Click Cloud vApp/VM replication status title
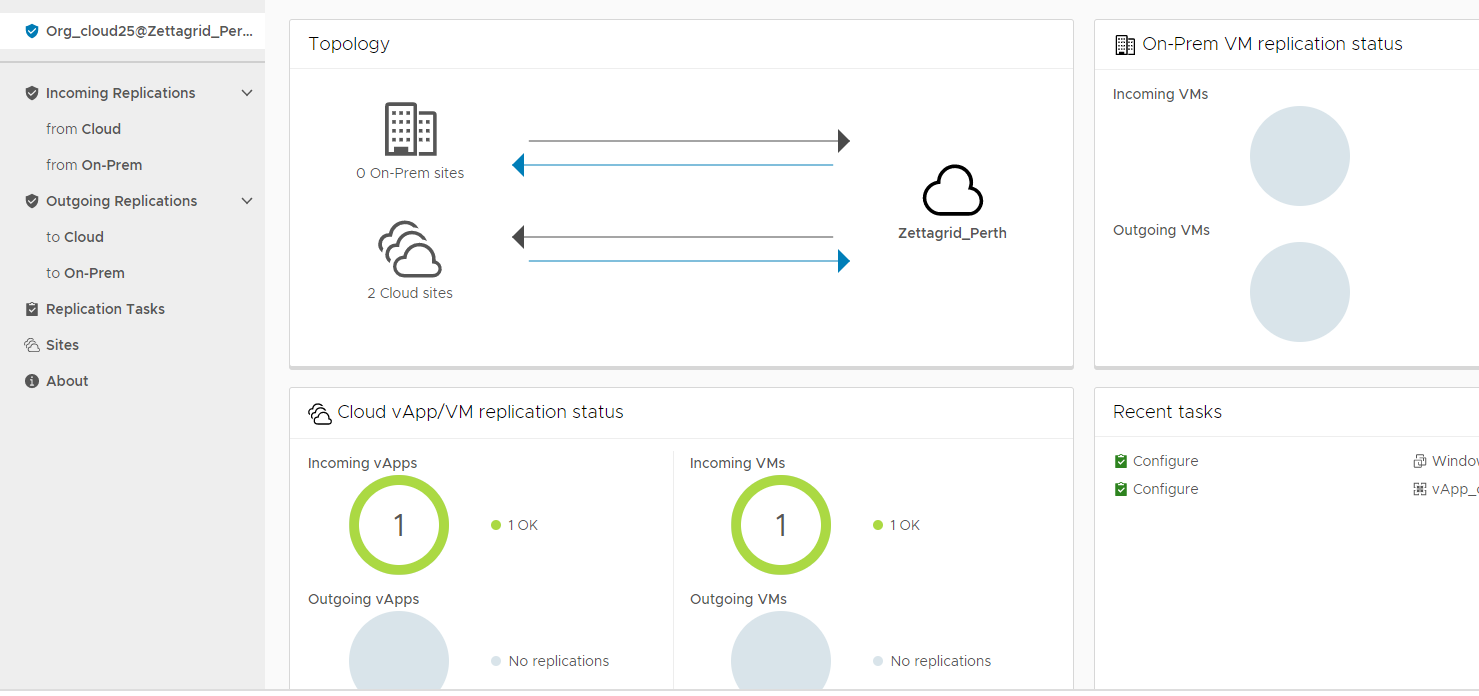 point(480,412)
